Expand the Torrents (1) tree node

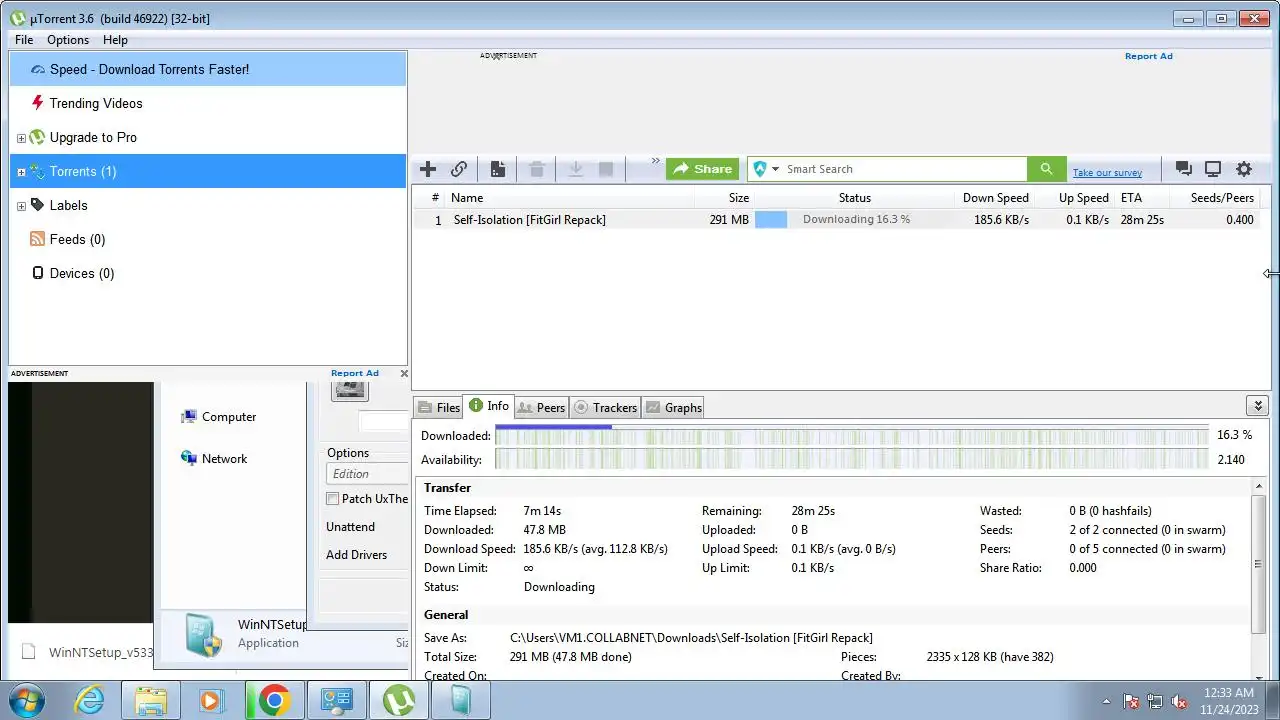(21, 172)
